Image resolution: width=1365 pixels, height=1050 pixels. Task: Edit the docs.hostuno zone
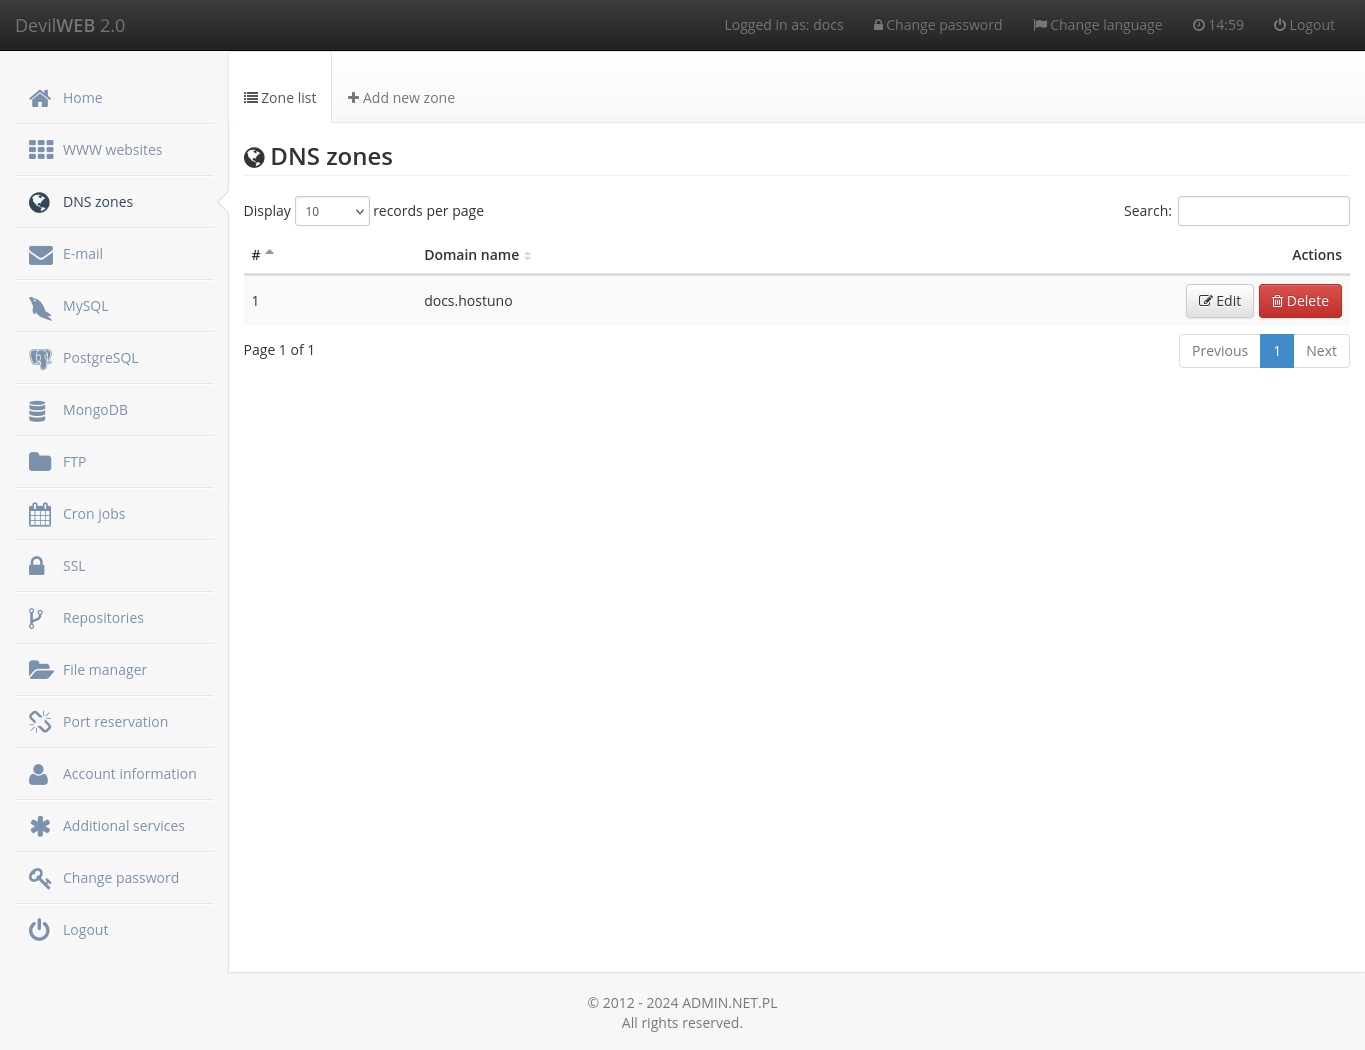[x=1219, y=301]
